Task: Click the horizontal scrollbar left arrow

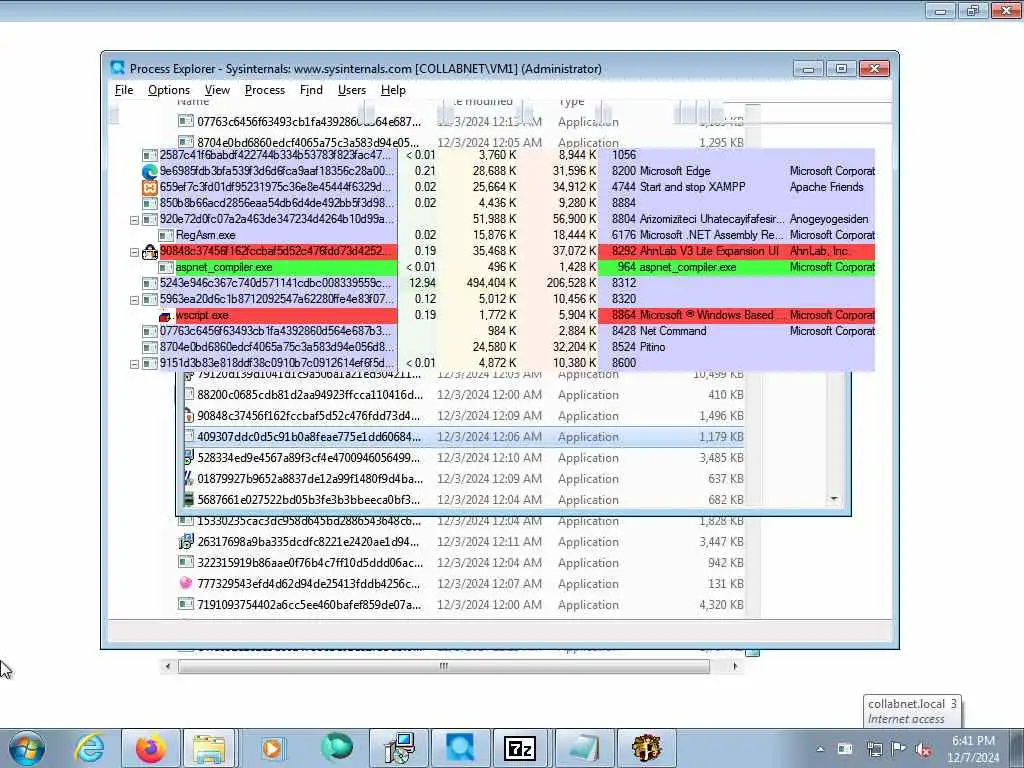Action: point(168,666)
